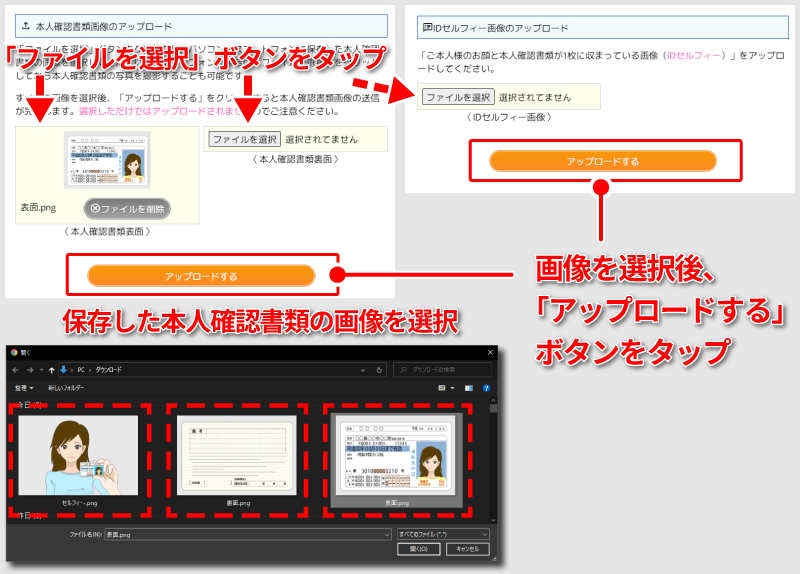Viewport: 800px width, 574px height.
Task: Open the file dialog help icon
Action: click(x=487, y=387)
